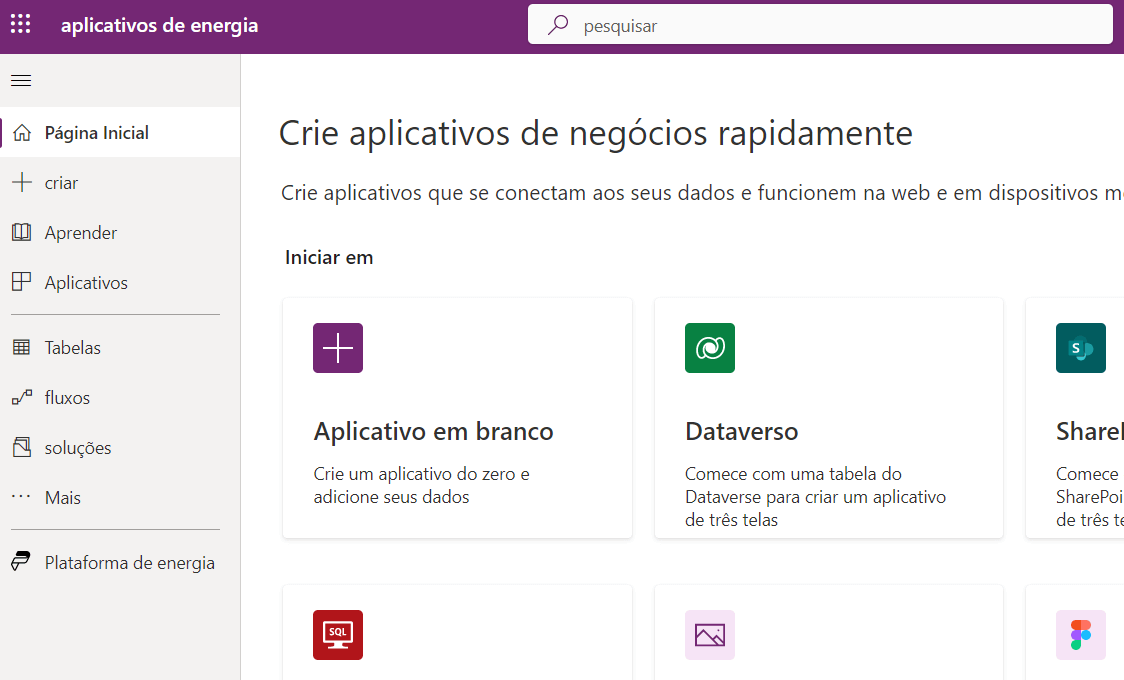
Task: Open the Dataverso three-screen app card
Action: [828, 418]
